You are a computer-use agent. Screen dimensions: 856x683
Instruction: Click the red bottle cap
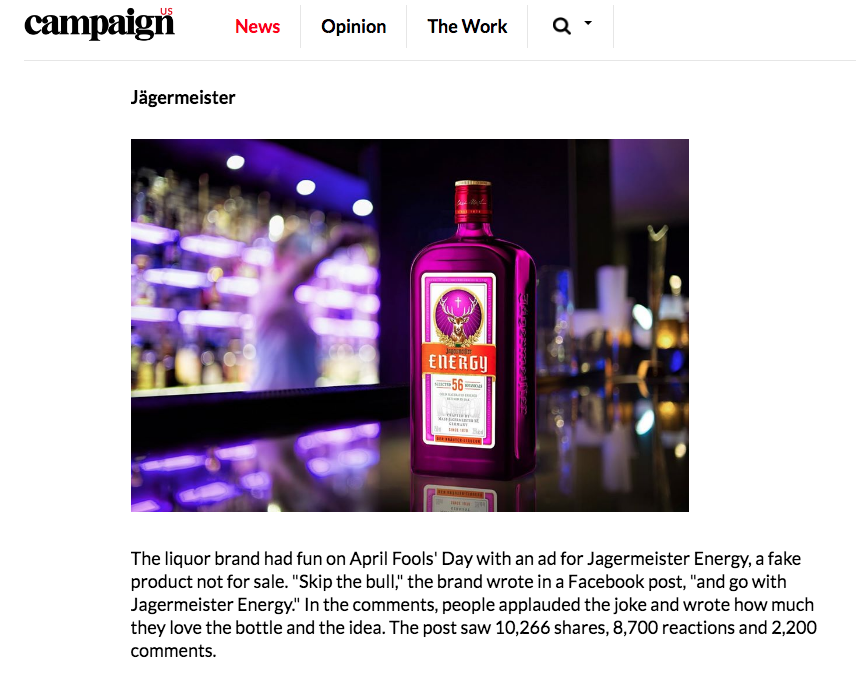(473, 201)
